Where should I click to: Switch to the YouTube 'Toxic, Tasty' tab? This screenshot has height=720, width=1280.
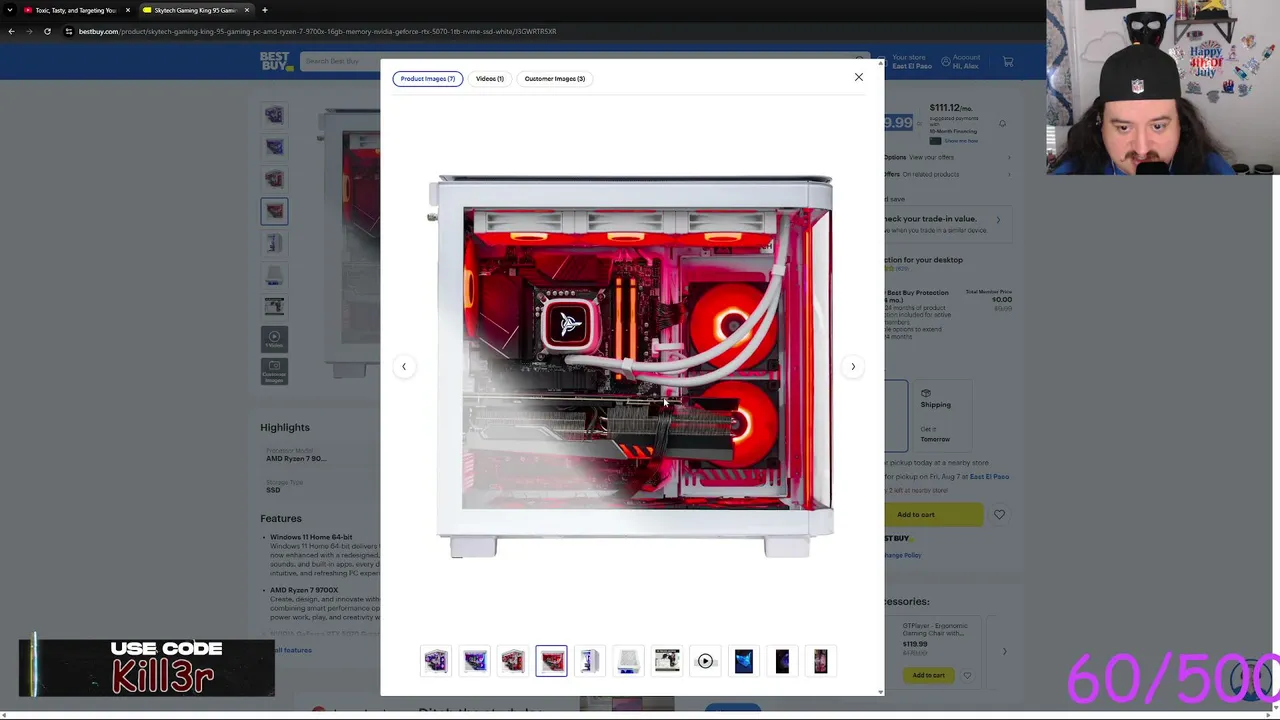76,10
